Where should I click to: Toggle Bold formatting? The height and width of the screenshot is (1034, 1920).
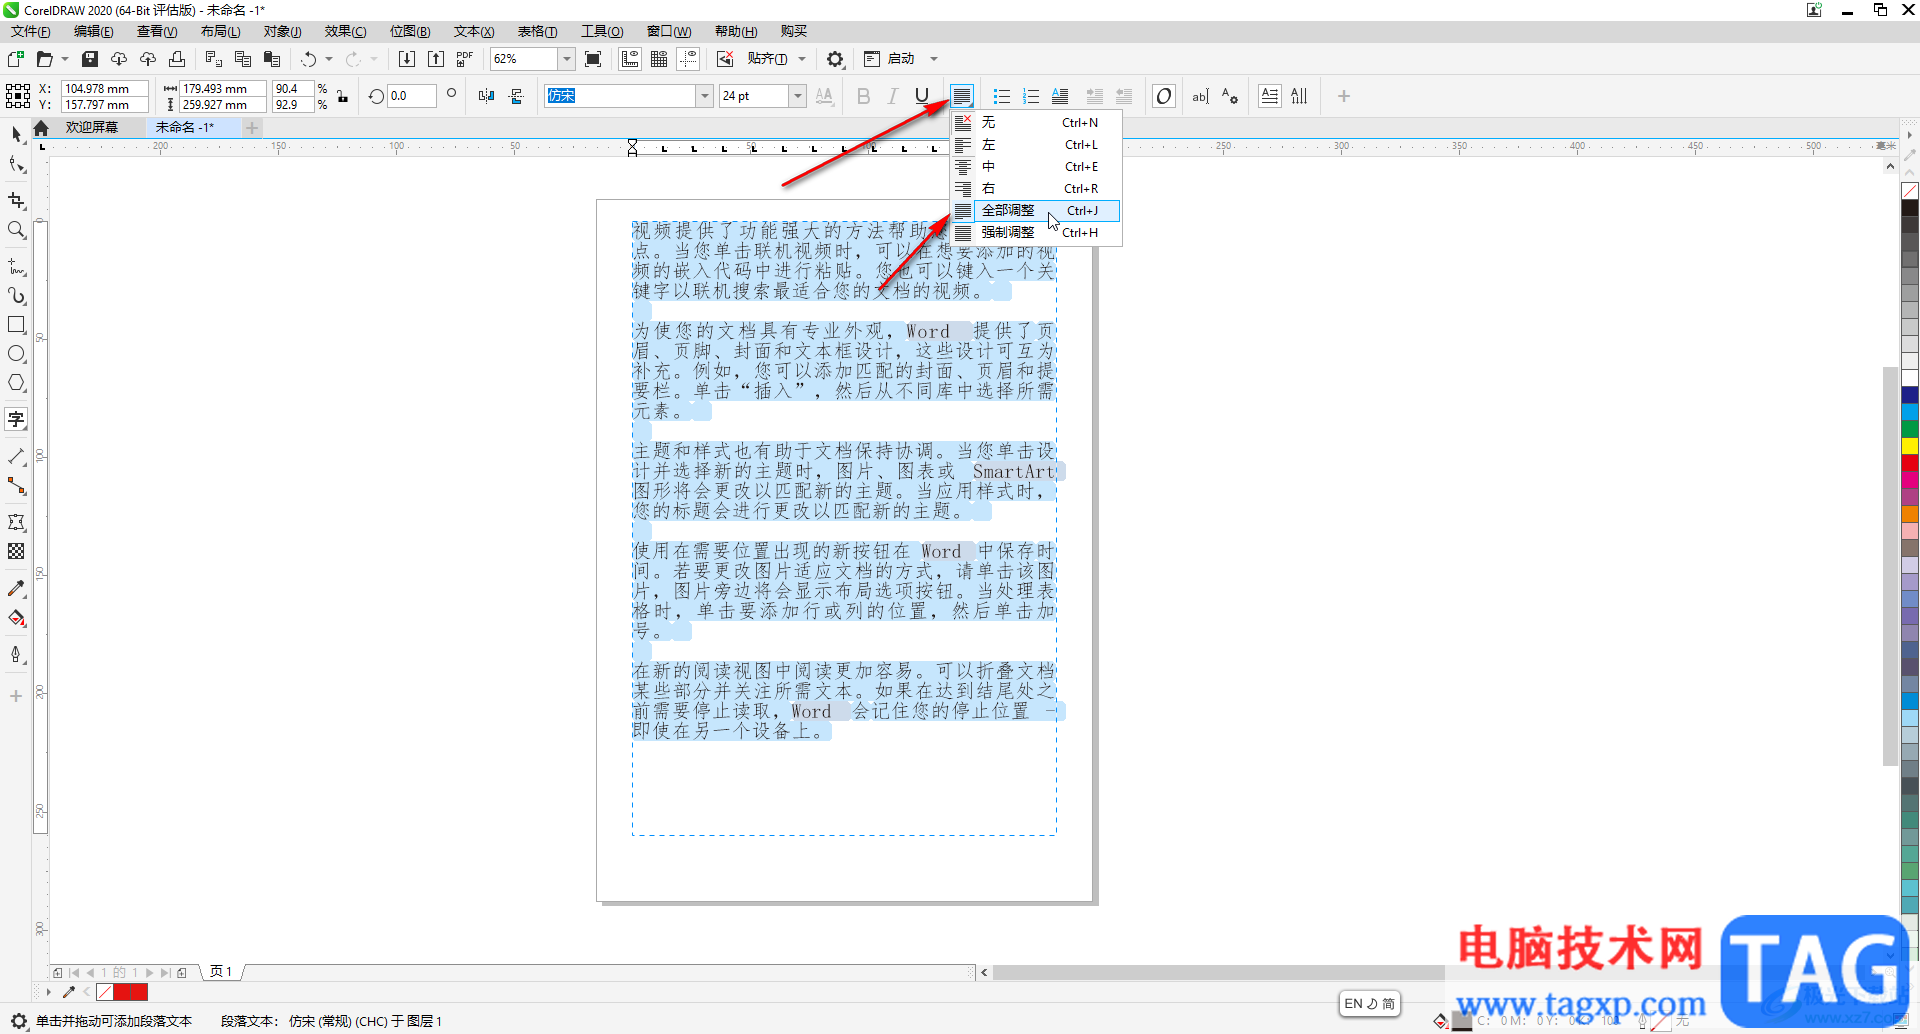pyautogui.click(x=864, y=96)
